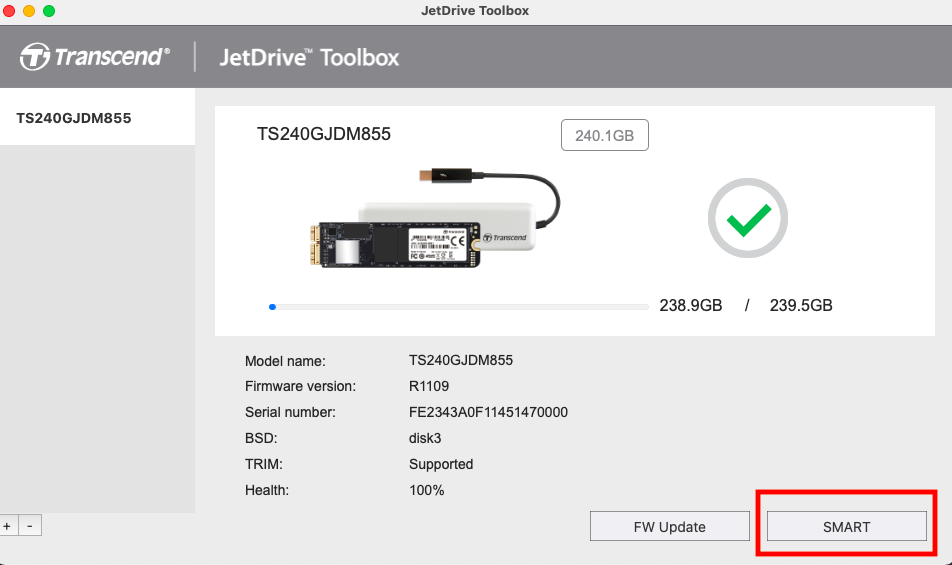Select TS240GJDM855 in the sidebar
952x565 pixels.
tap(97, 117)
